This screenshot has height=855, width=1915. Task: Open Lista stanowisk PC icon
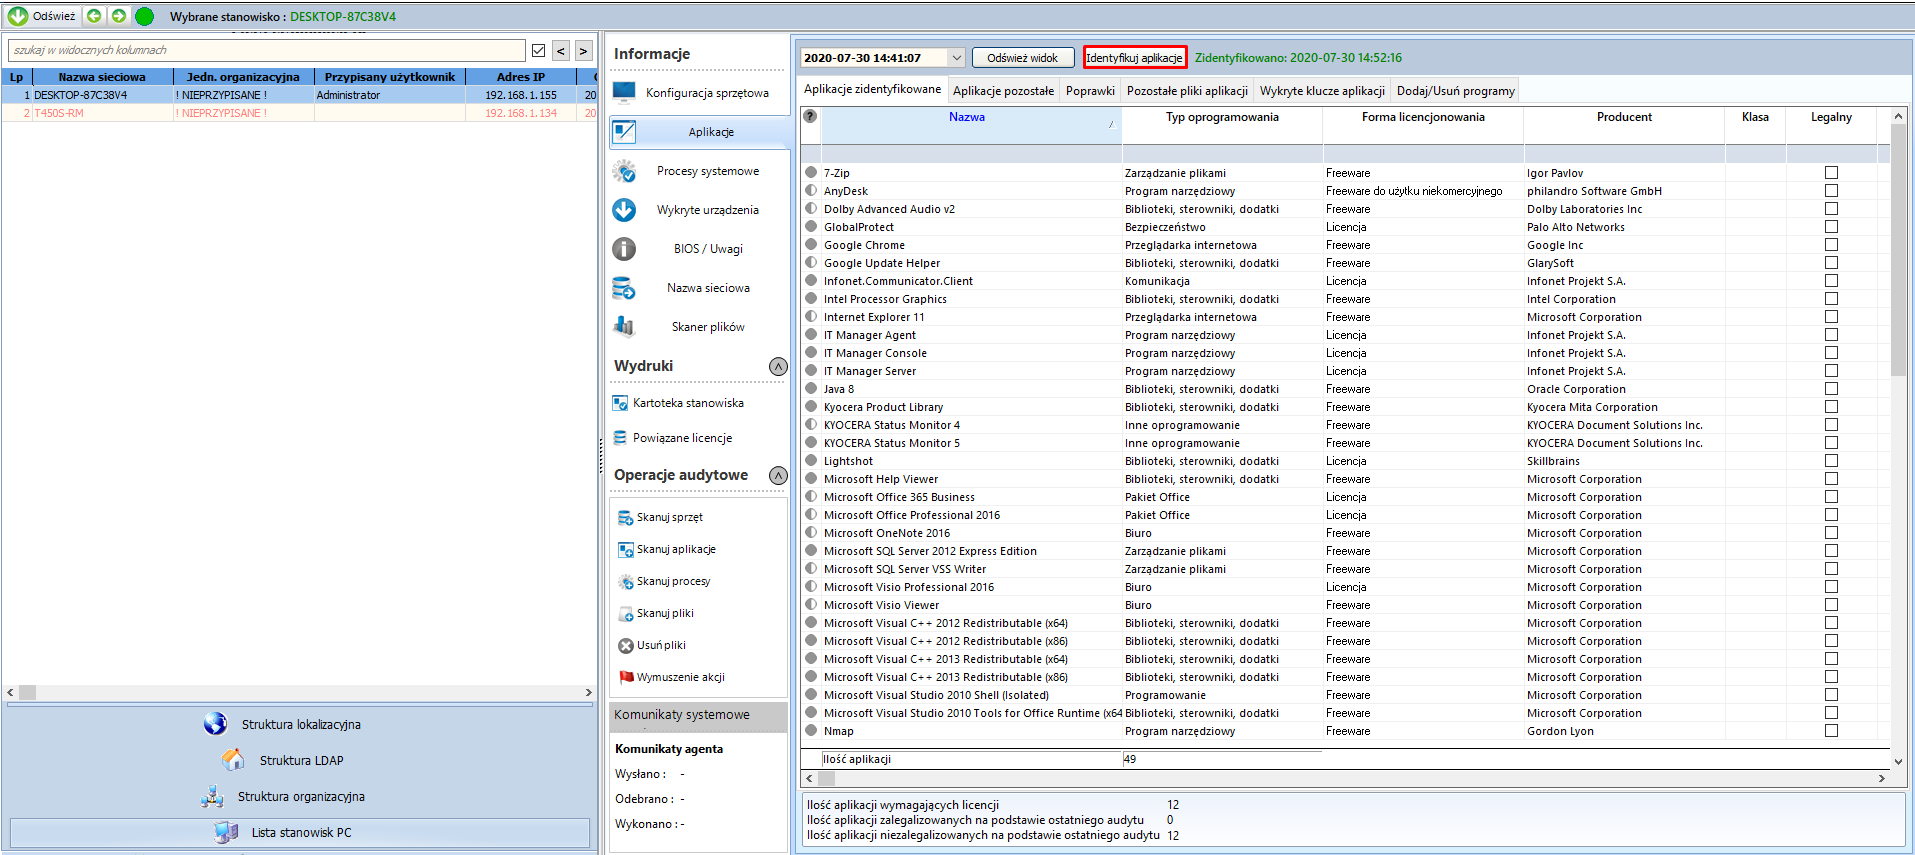click(x=226, y=832)
